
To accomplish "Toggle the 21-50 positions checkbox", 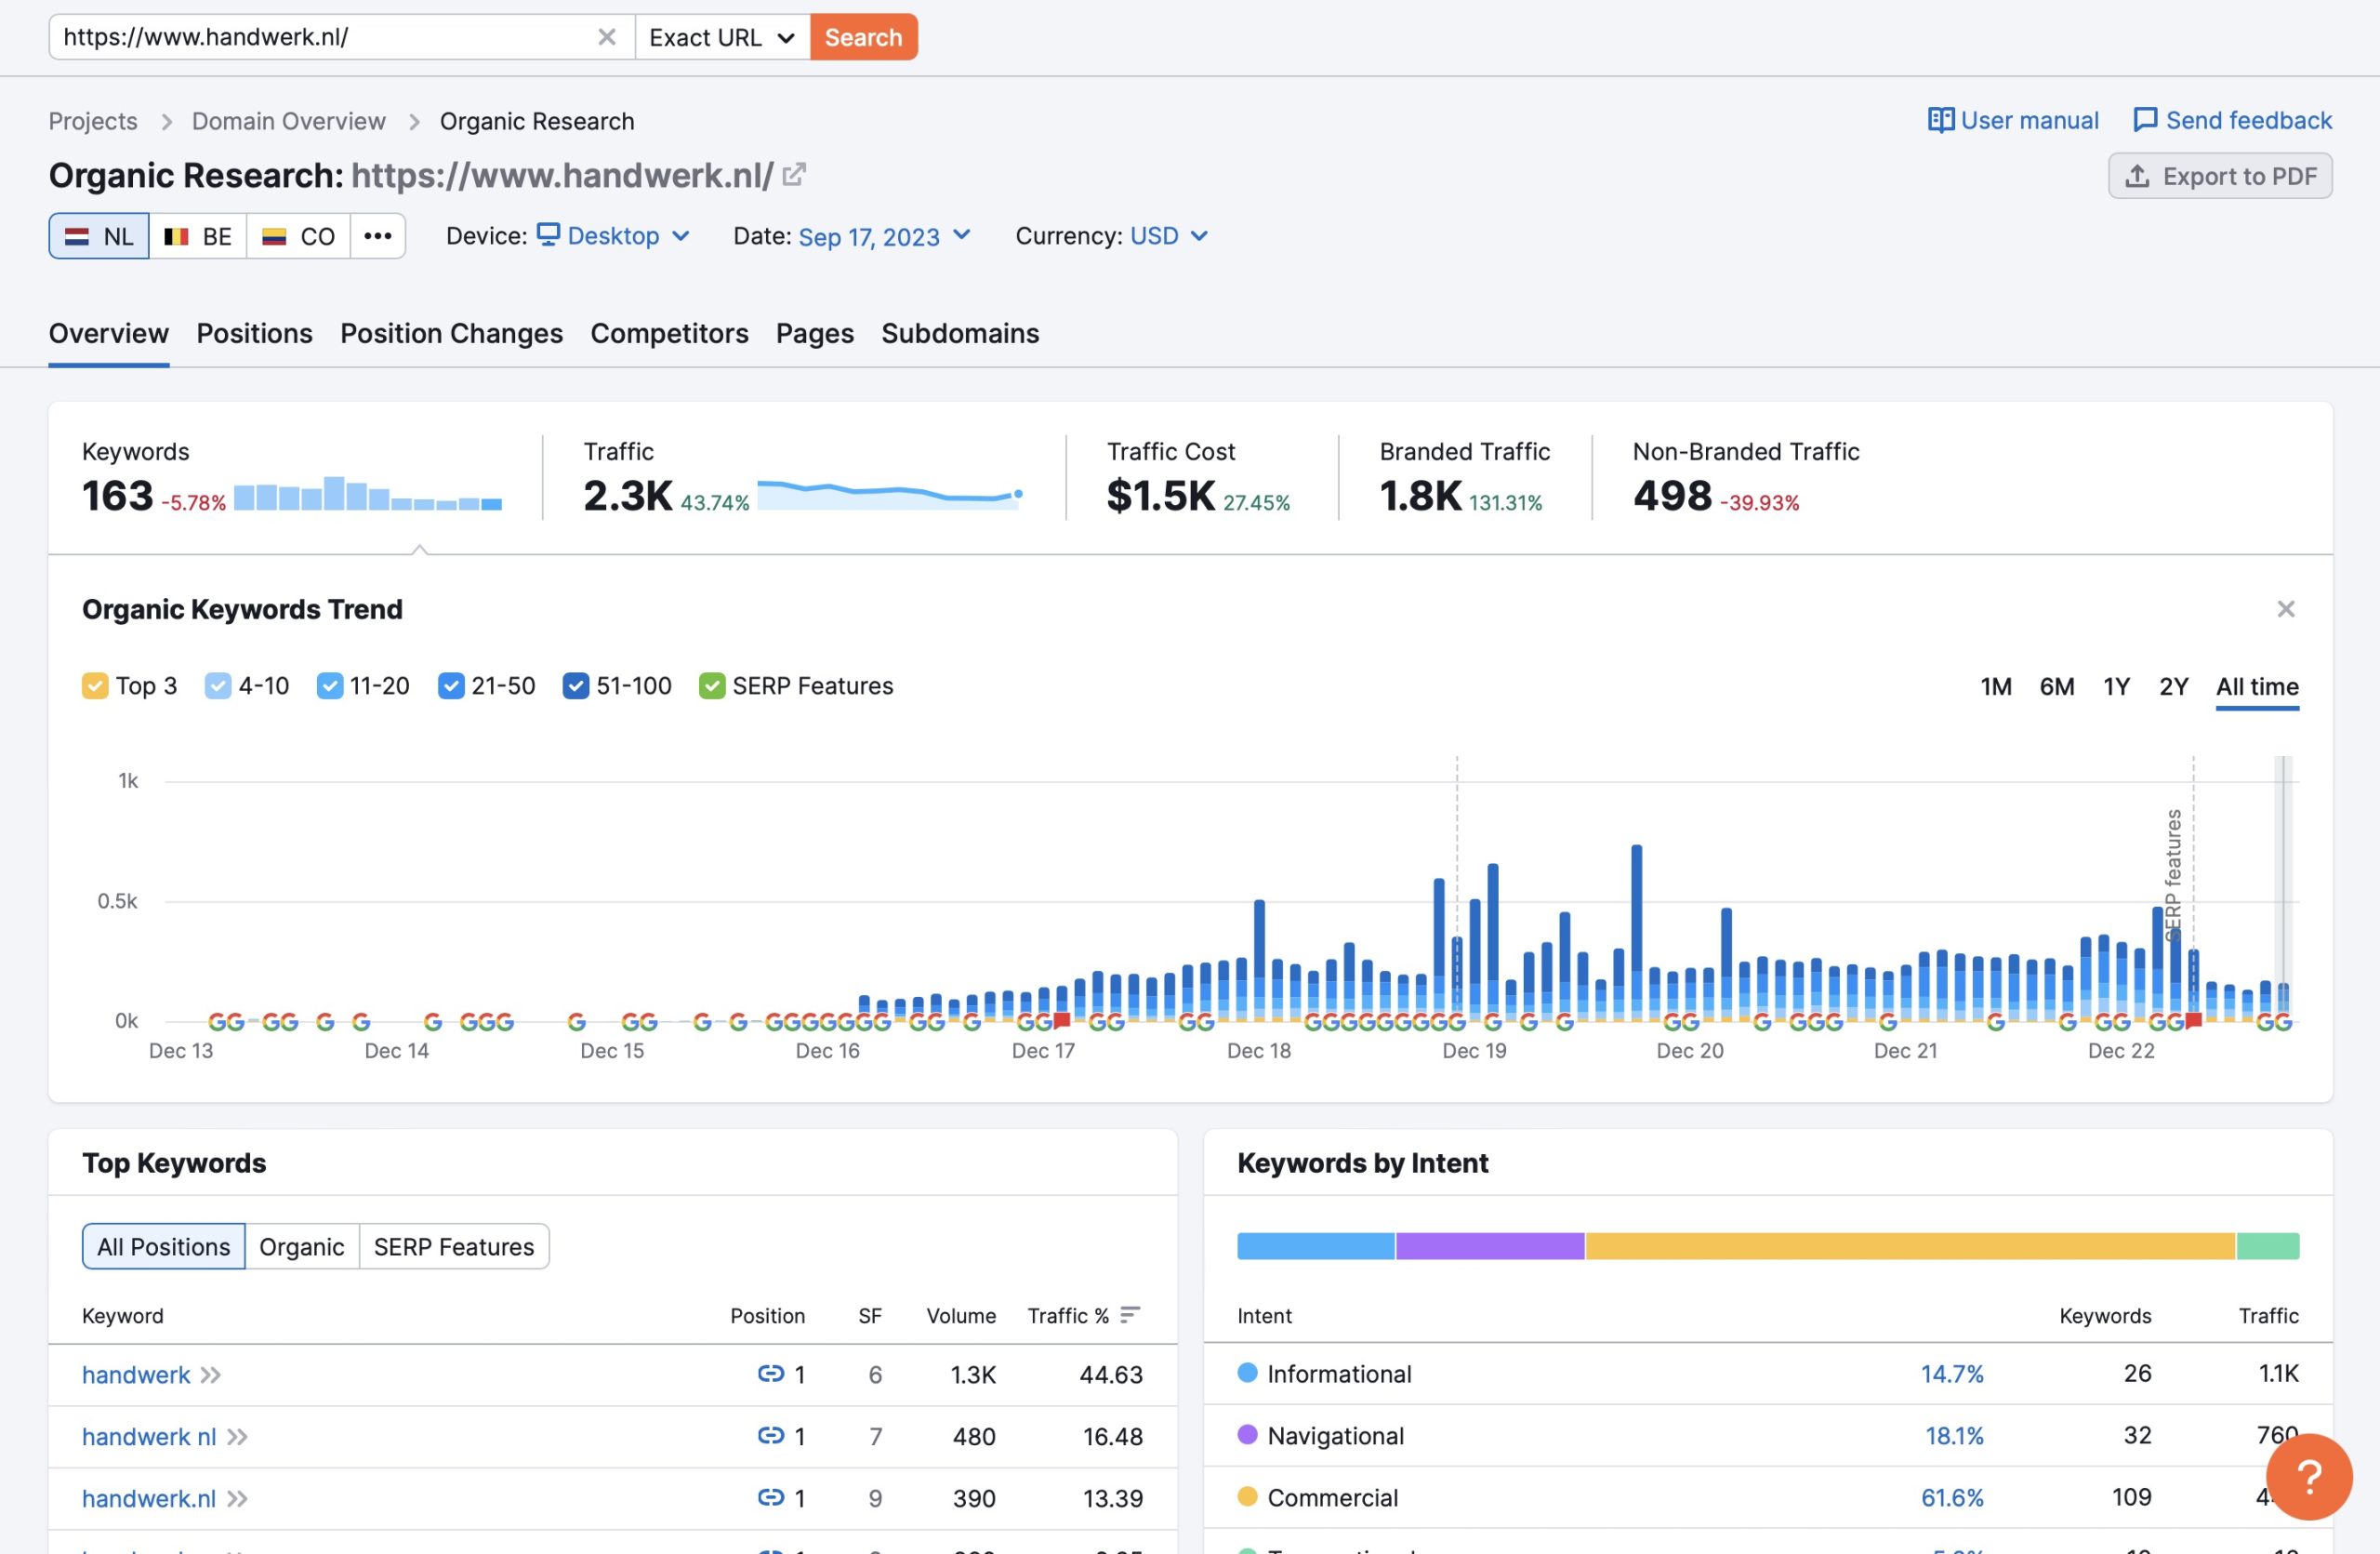I will click(x=451, y=686).
